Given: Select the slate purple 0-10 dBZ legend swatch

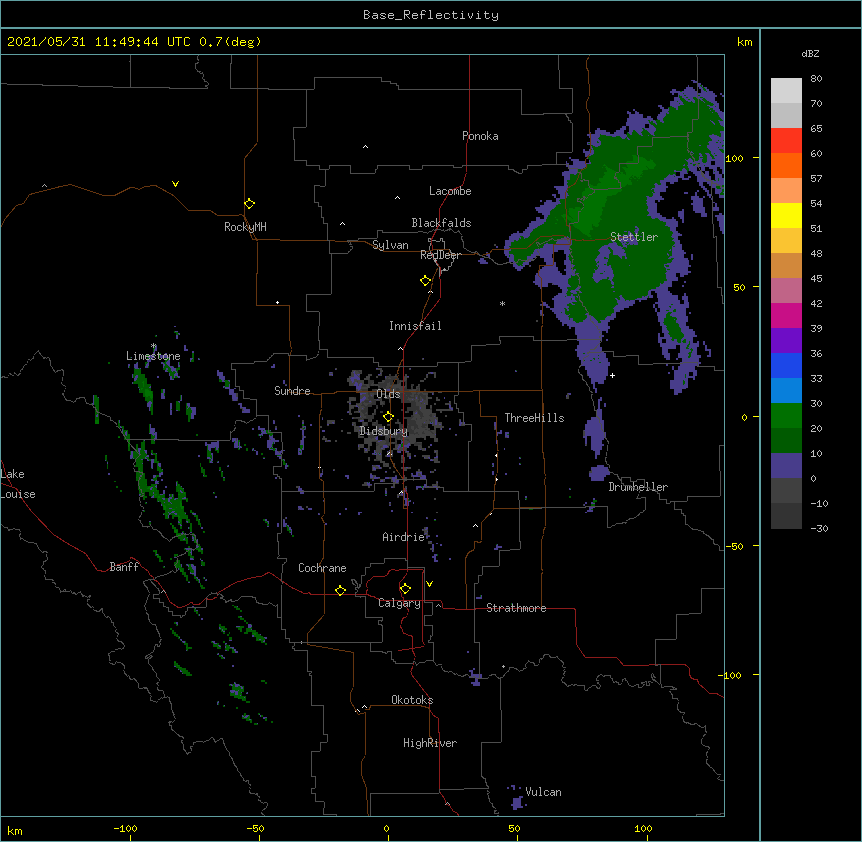Looking at the screenshot, I should click(x=786, y=465).
